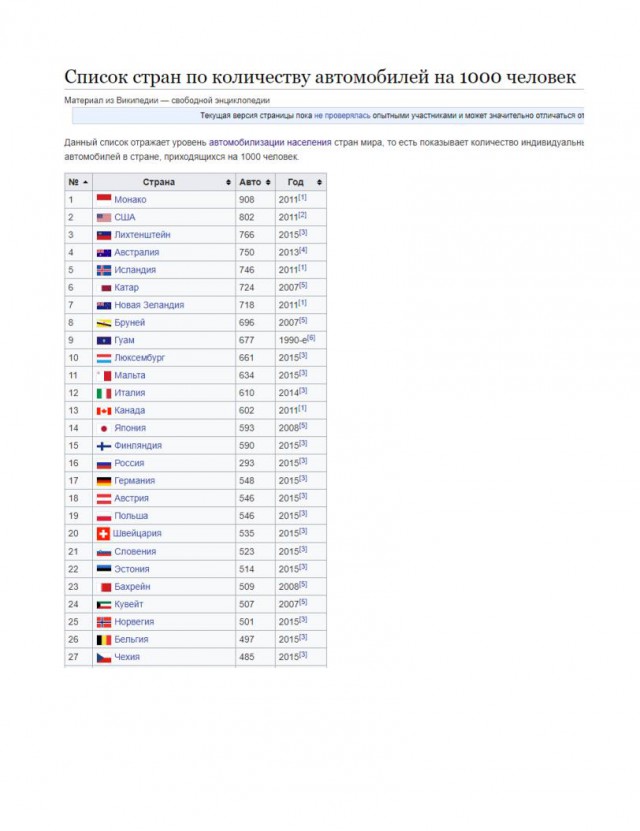Image resolution: width=640 pixels, height=831 pixels.
Task: Click the New Zealand flag icon
Action: 104,305
